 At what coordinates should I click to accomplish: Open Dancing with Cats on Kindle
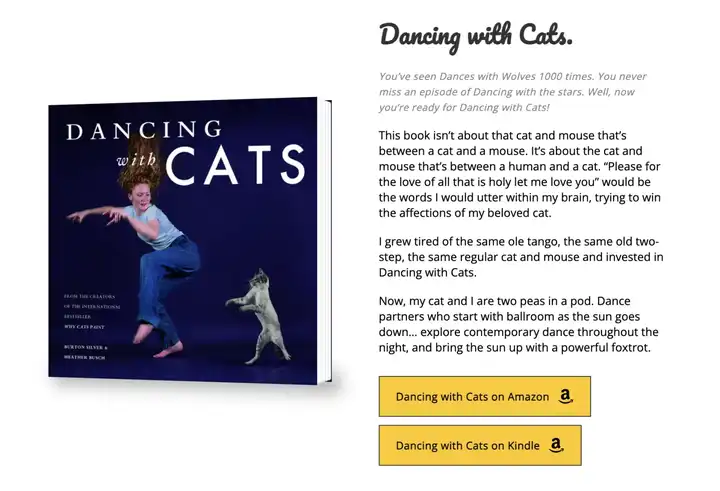tap(480, 445)
